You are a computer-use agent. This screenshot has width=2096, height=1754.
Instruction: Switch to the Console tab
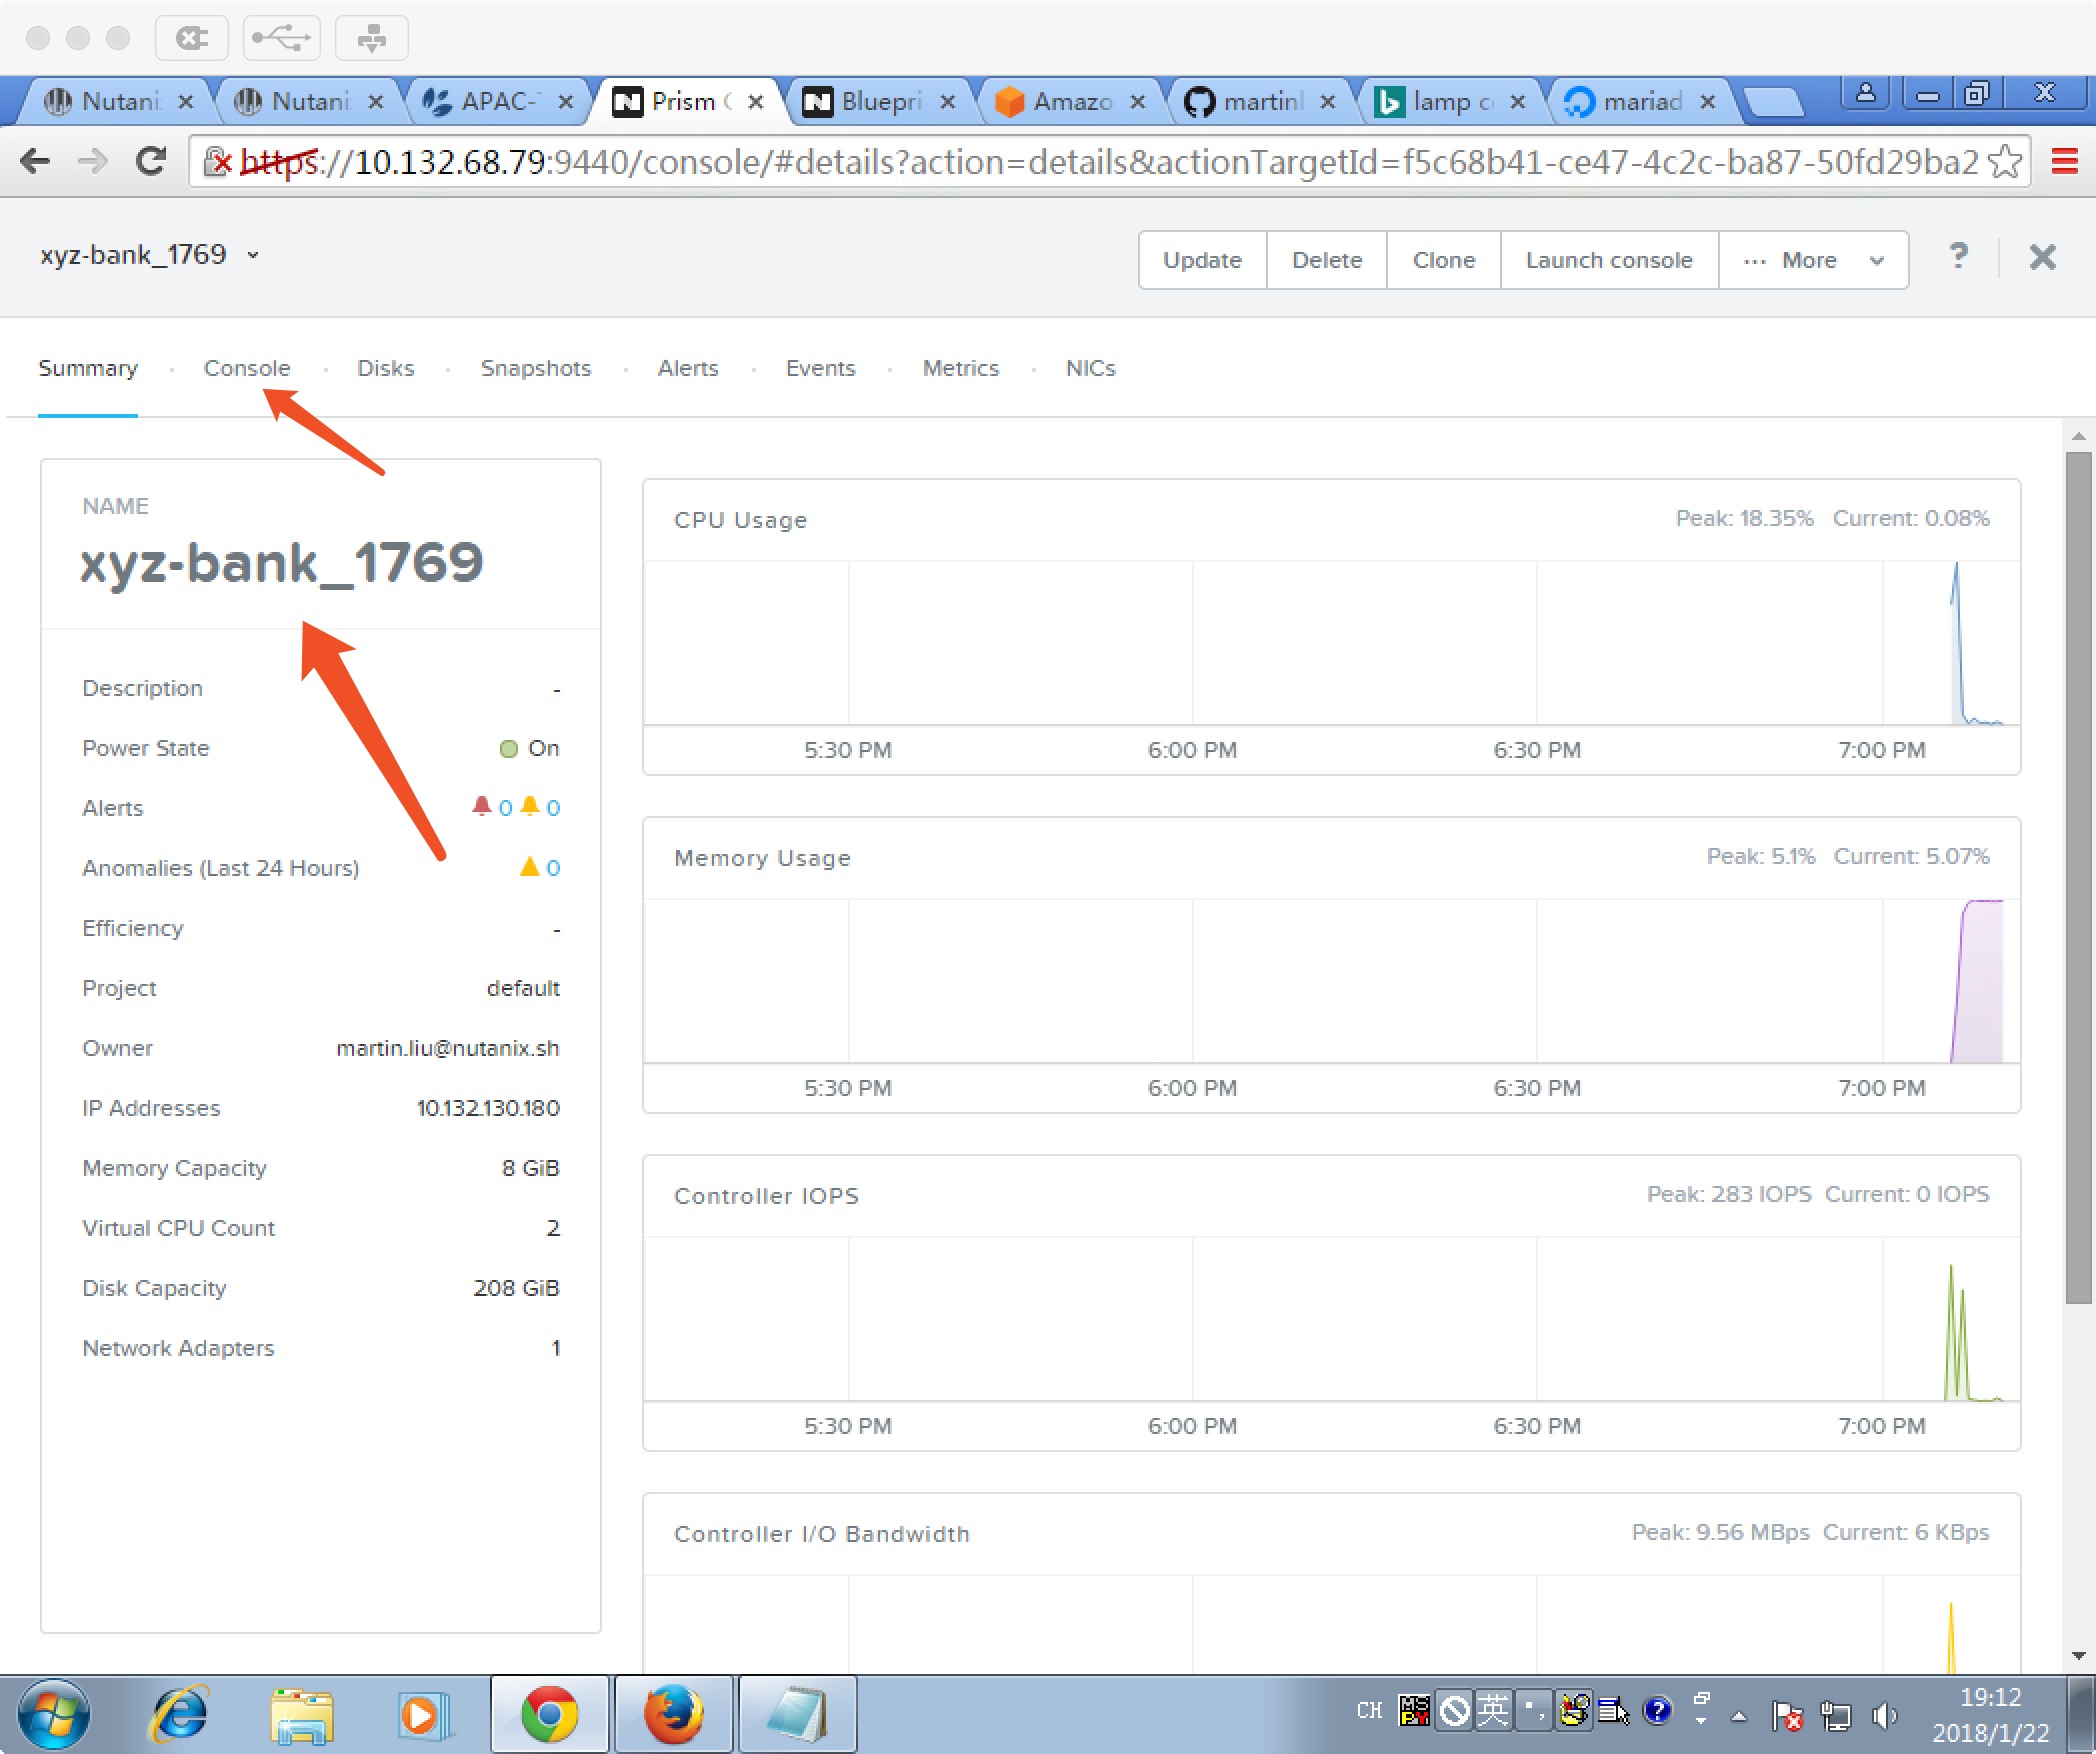coord(247,368)
